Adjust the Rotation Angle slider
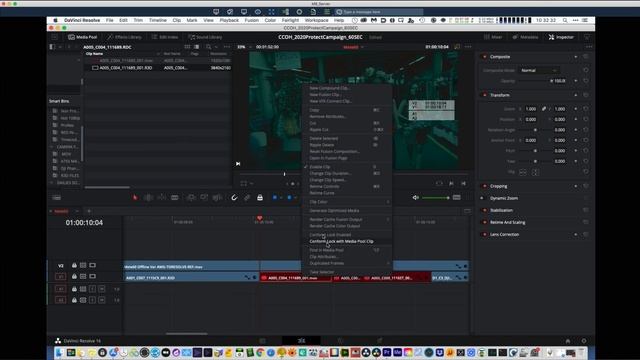Viewport: 640px width, 360px height. click(x=535, y=130)
